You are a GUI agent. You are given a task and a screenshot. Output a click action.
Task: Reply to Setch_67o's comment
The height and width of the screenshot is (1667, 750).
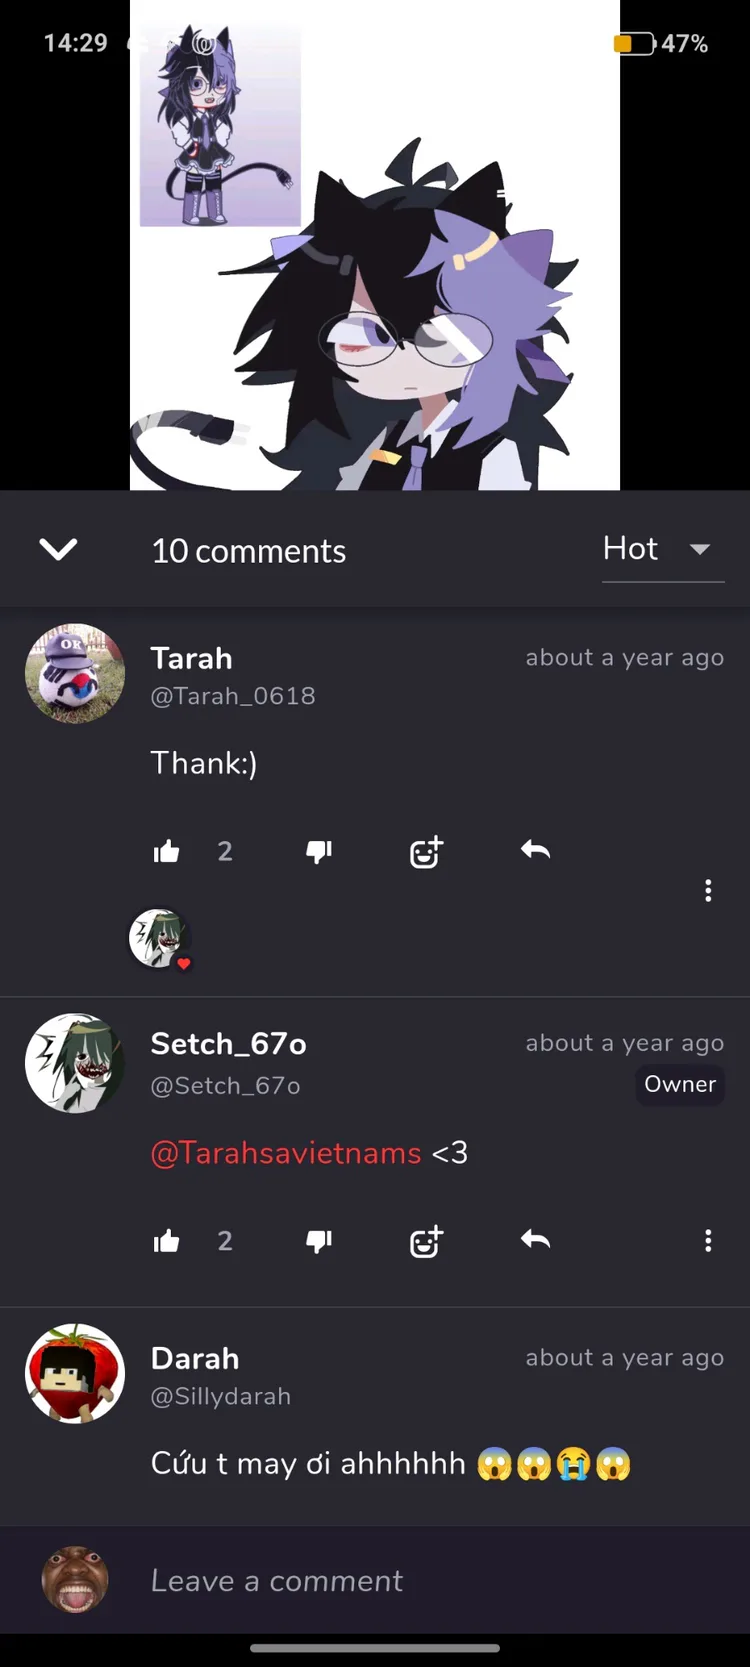click(x=536, y=1240)
